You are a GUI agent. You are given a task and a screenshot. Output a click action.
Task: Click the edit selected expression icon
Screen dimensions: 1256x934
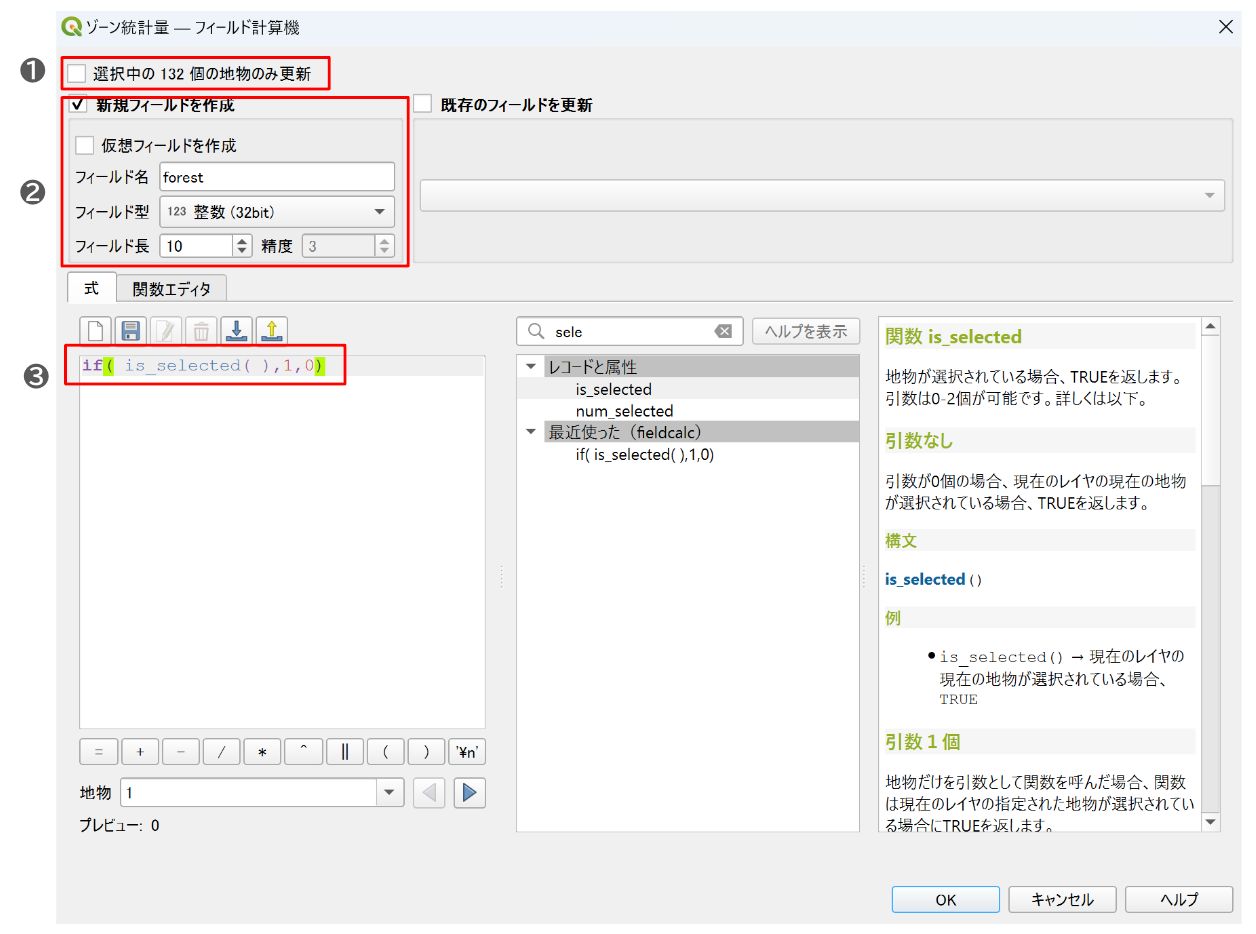pos(166,332)
